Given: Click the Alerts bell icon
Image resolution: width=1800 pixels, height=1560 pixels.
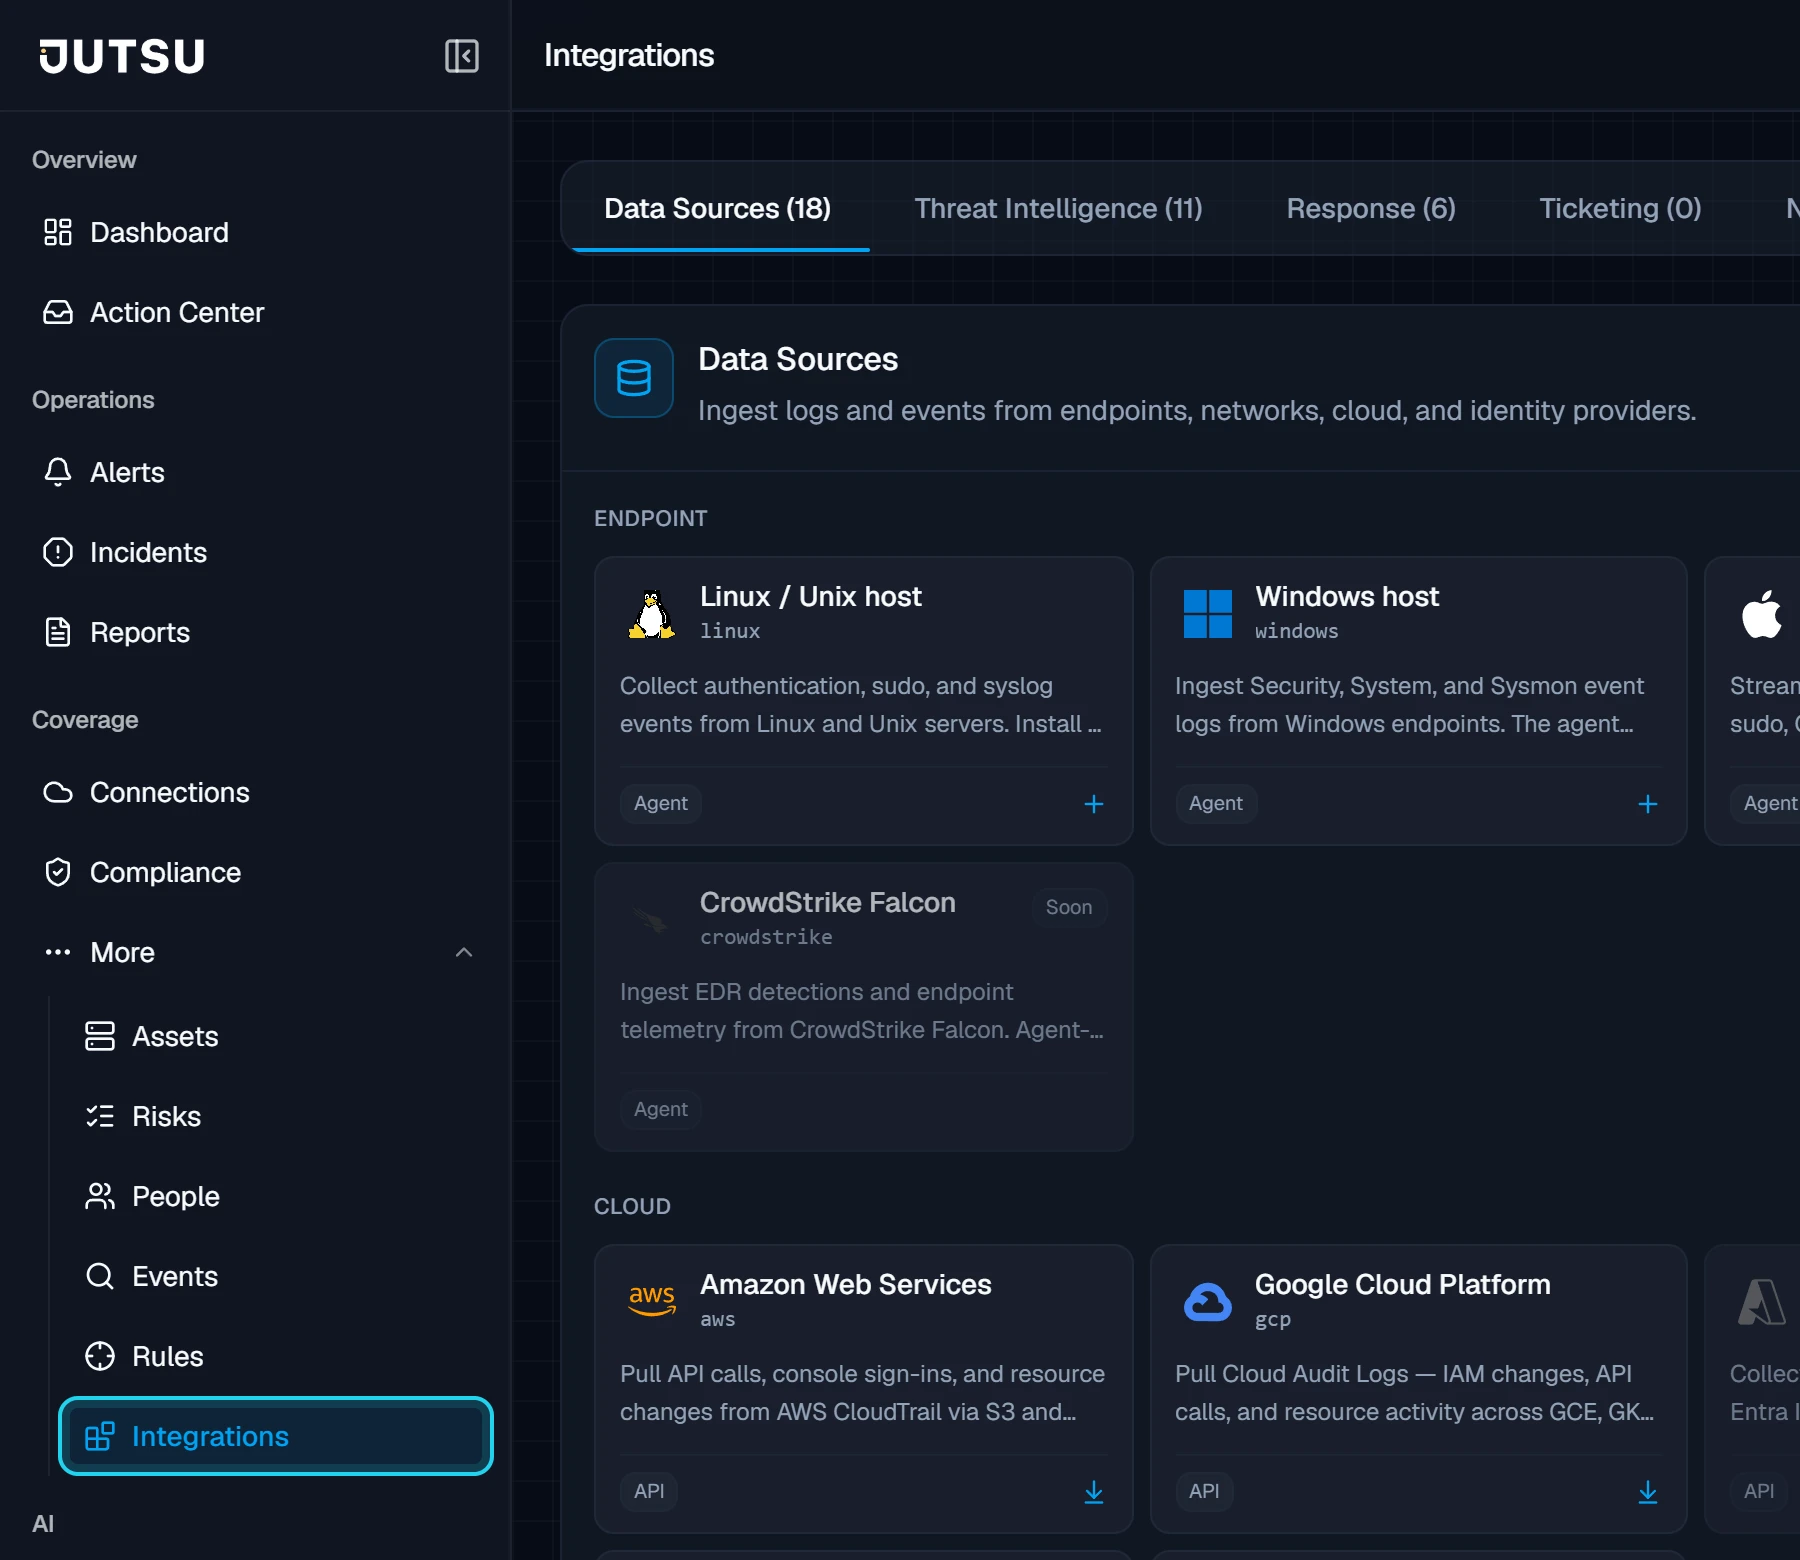Looking at the screenshot, I should click(x=58, y=472).
